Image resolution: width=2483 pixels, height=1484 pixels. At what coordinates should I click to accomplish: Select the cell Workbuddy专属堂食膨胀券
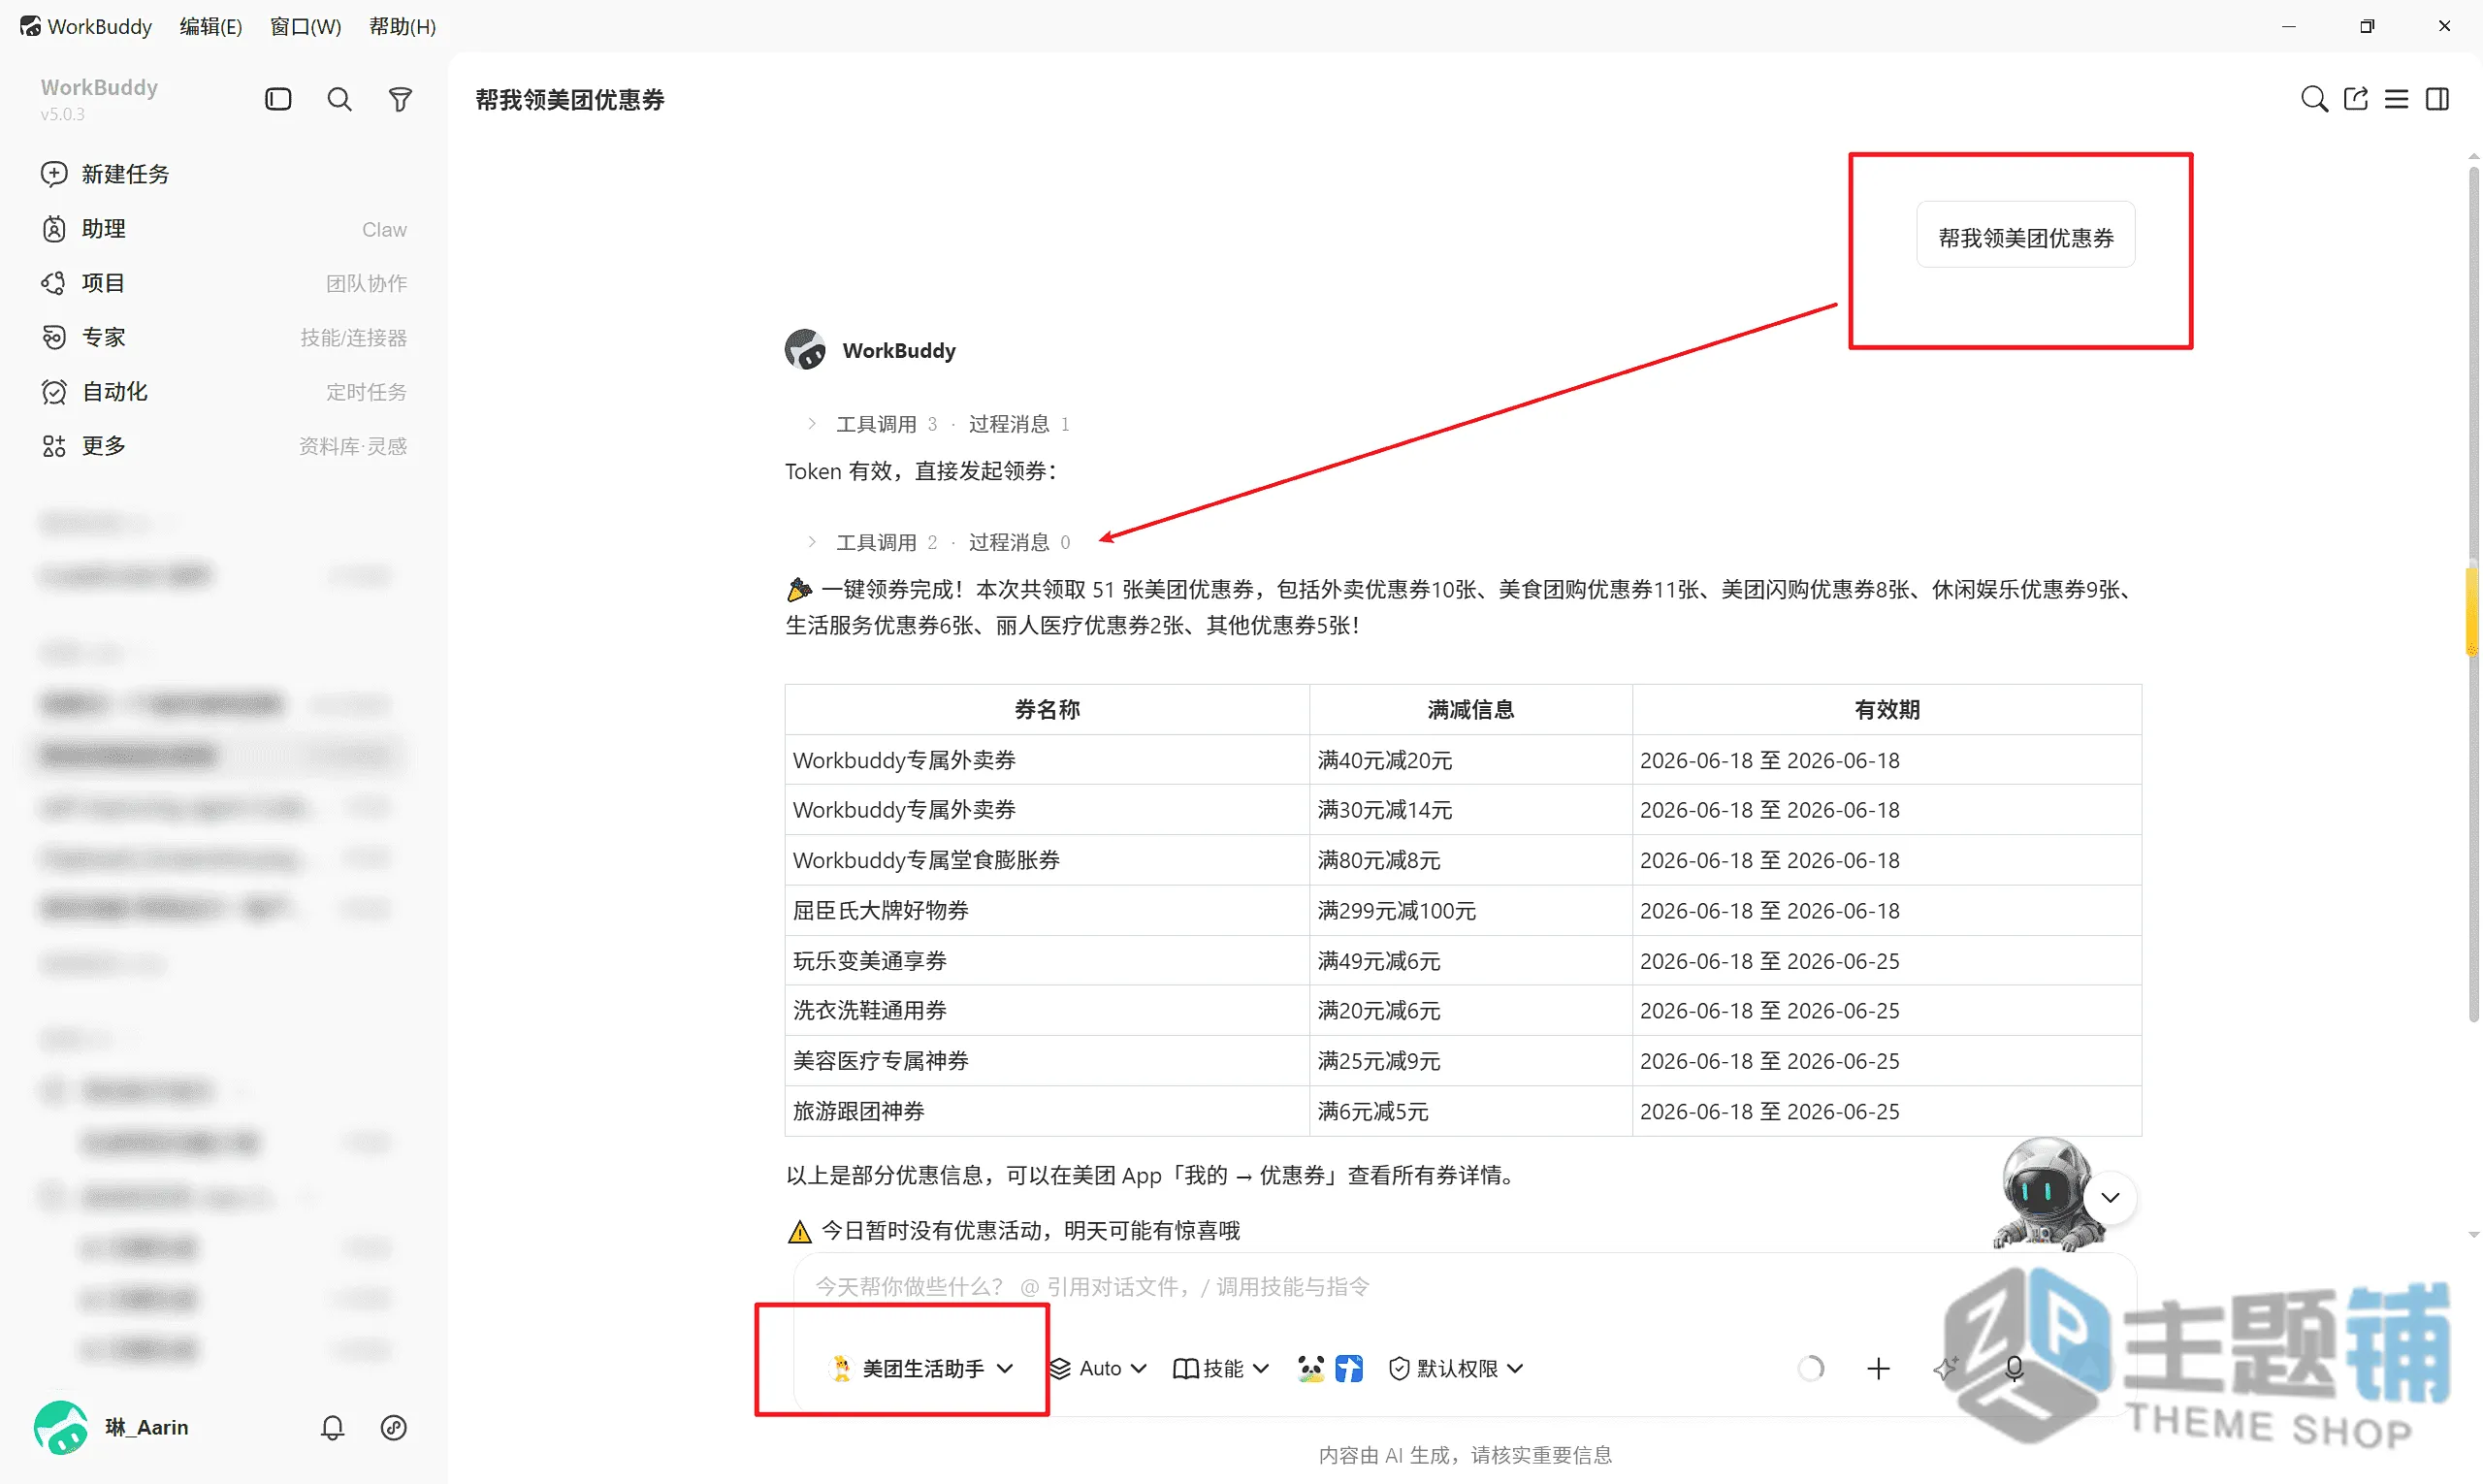click(1047, 860)
